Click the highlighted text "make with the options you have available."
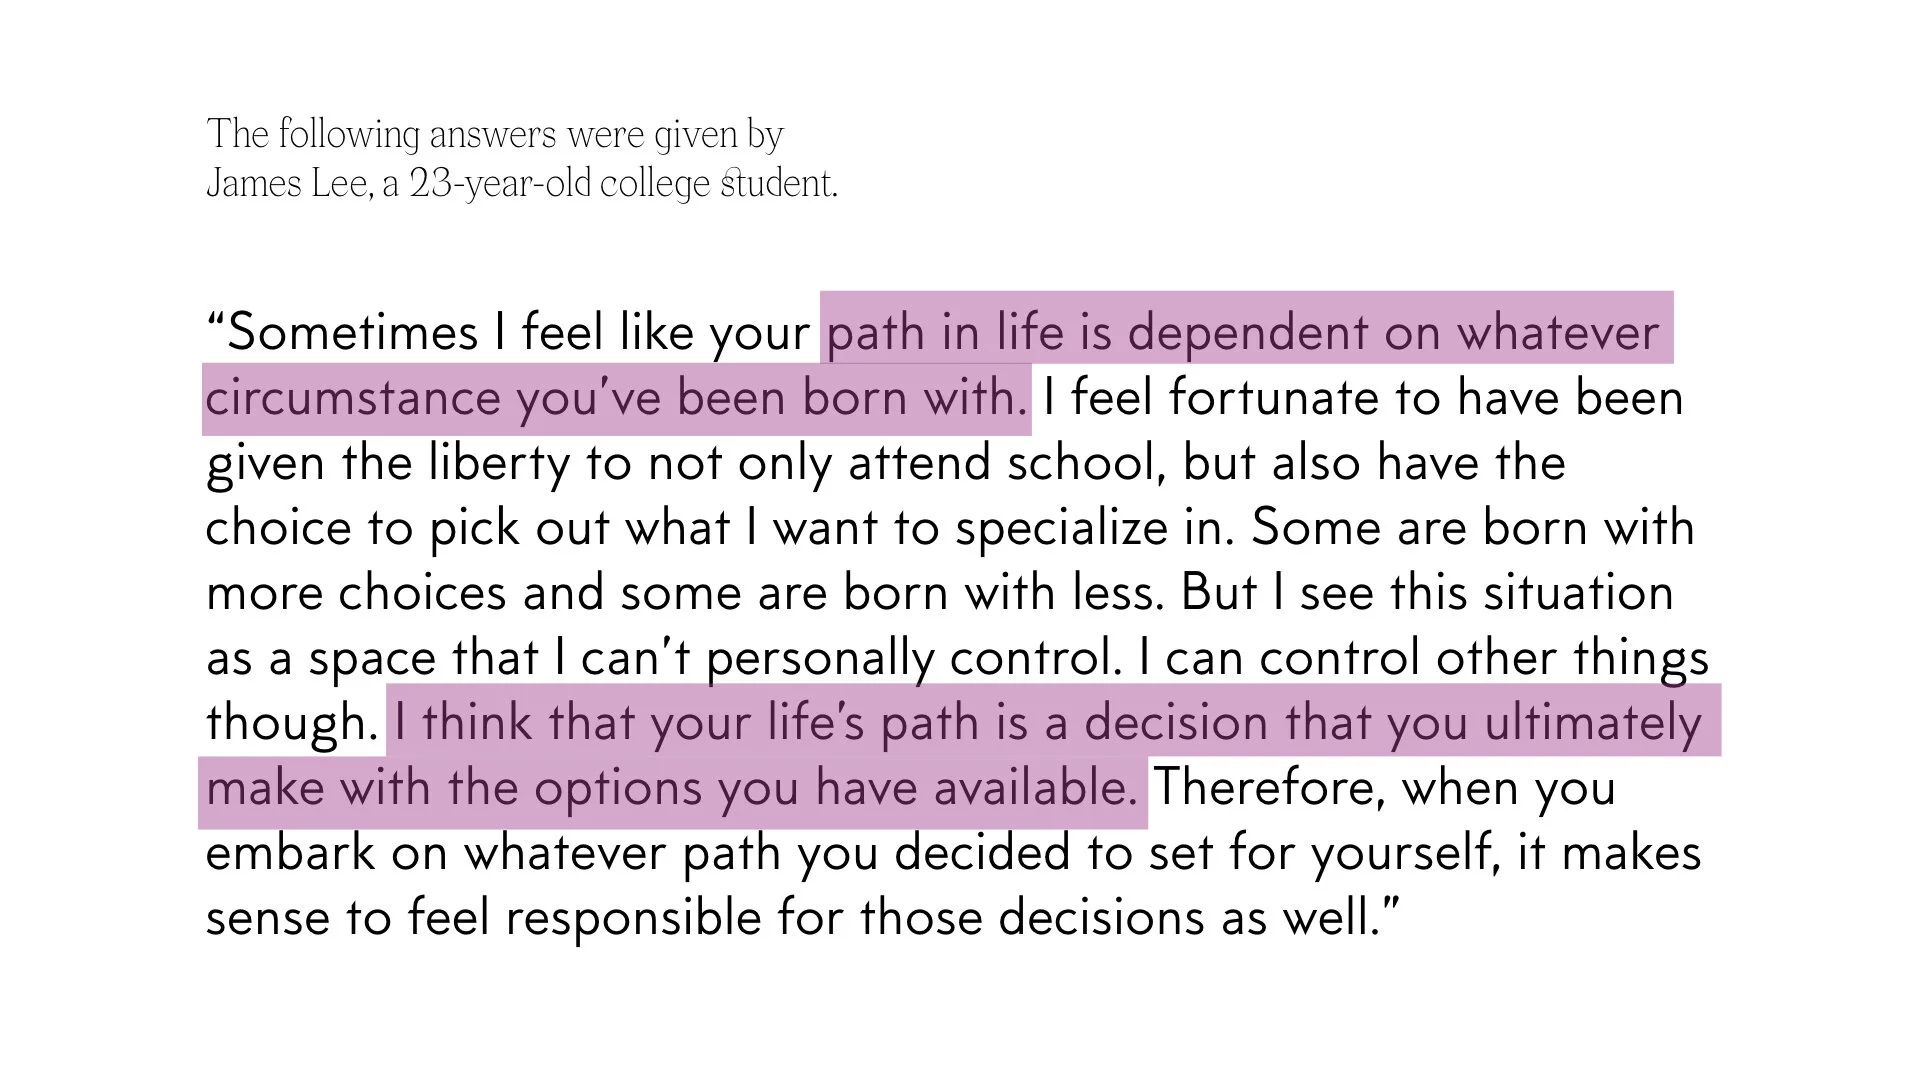The height and width of the screenshot is (1080, 1920). coord(672,788)
